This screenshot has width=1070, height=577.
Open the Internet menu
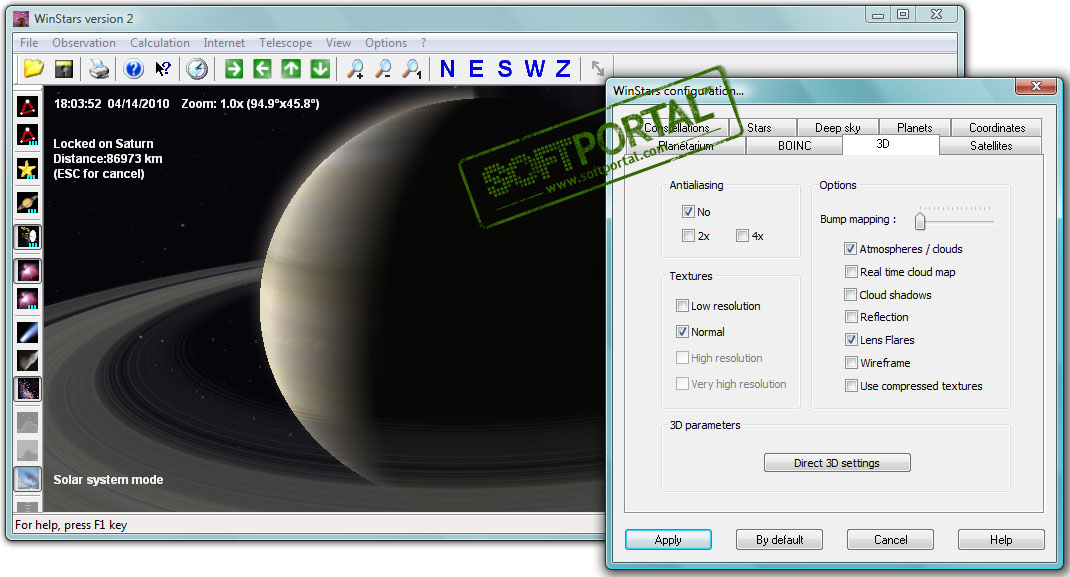224,42
